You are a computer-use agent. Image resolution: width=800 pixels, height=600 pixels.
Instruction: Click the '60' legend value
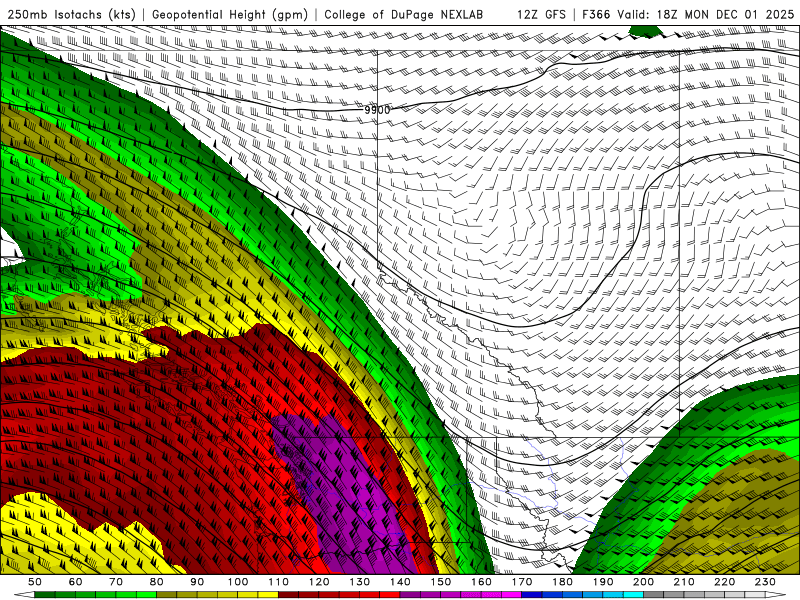click(75, 582)
